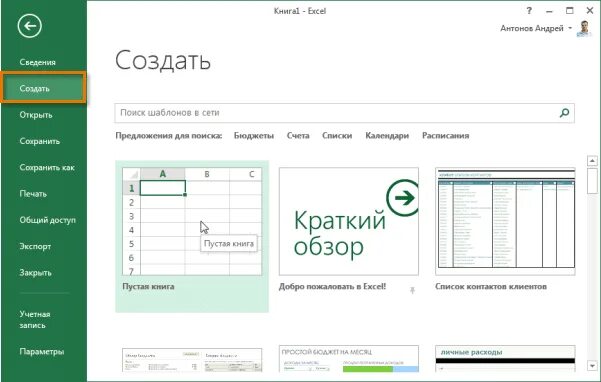Open the Расписания search suggestion
601x382 pixels.
(x=445, y=136)
